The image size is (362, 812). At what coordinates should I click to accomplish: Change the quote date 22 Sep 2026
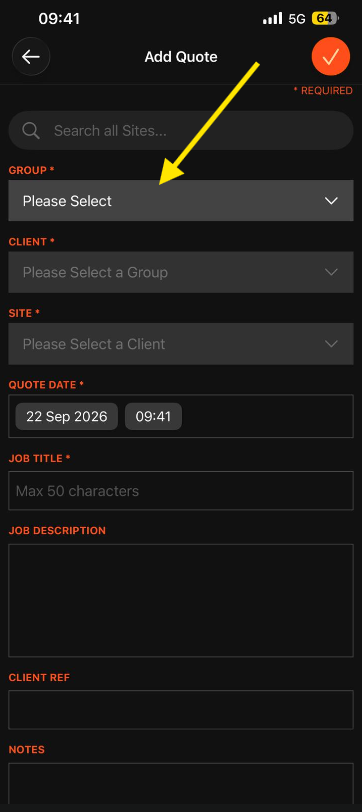click(x=67, y=416)
